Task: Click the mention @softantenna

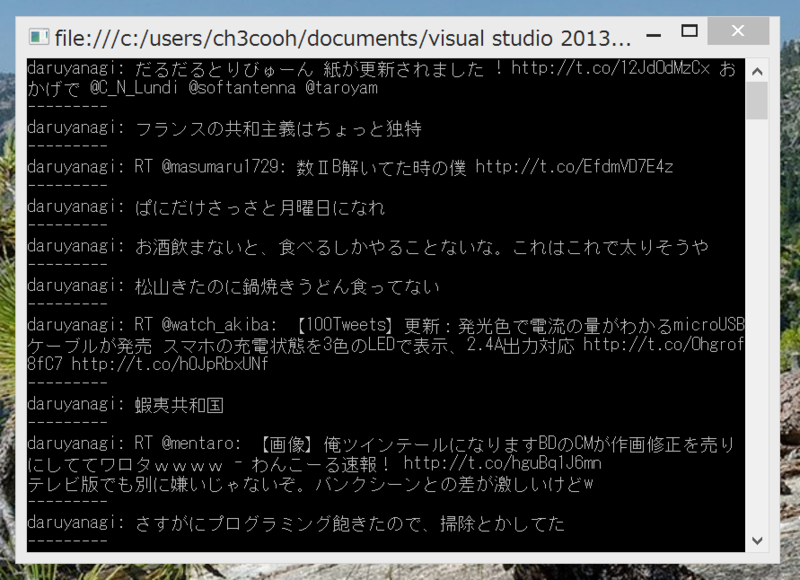Action: tap(242, 88)
